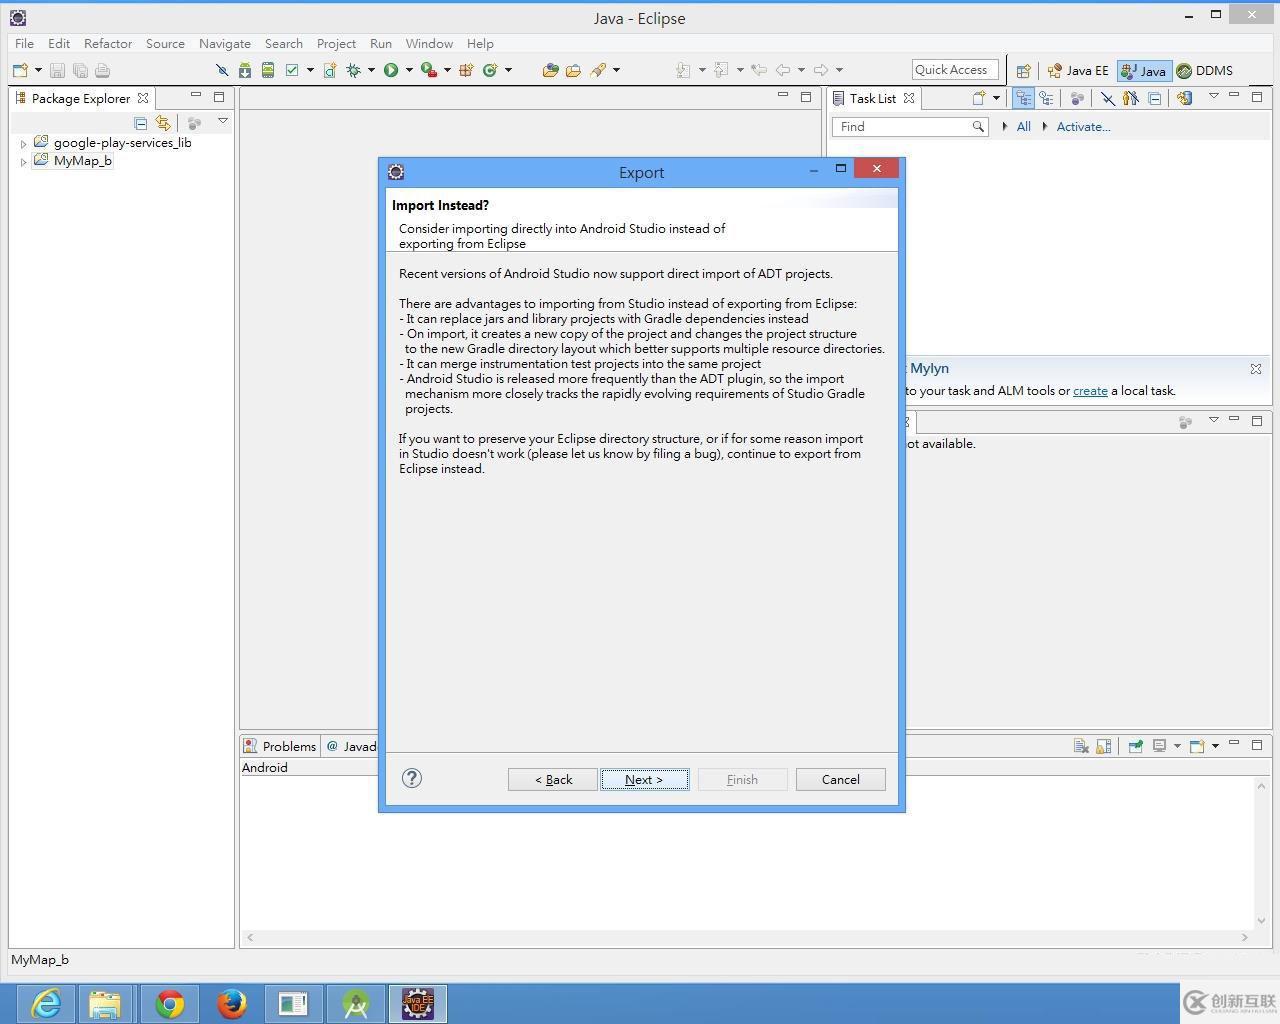Open the Android Virtual Device Manager icon

(268, 70)
